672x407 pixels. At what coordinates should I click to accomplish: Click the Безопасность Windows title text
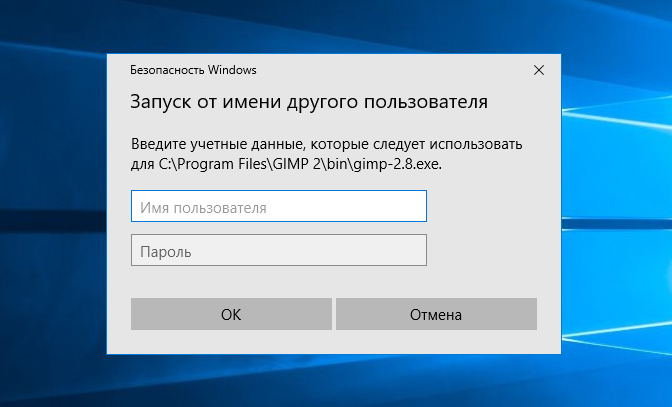click(x=193, y=70)
